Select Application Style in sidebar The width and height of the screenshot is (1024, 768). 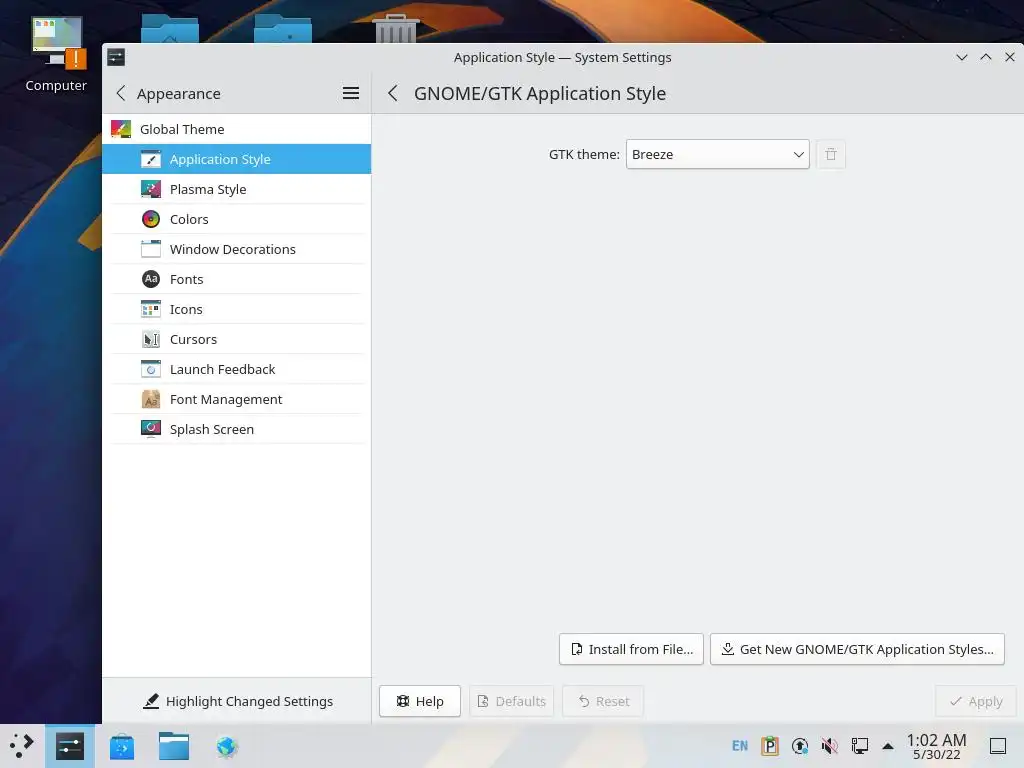[x=236, y=159]
